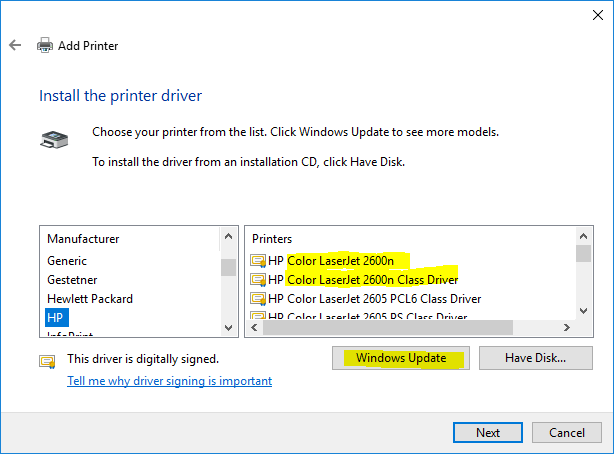Click Printers column header
Viewport: 614px width, 454px height.
coord(272,239)
